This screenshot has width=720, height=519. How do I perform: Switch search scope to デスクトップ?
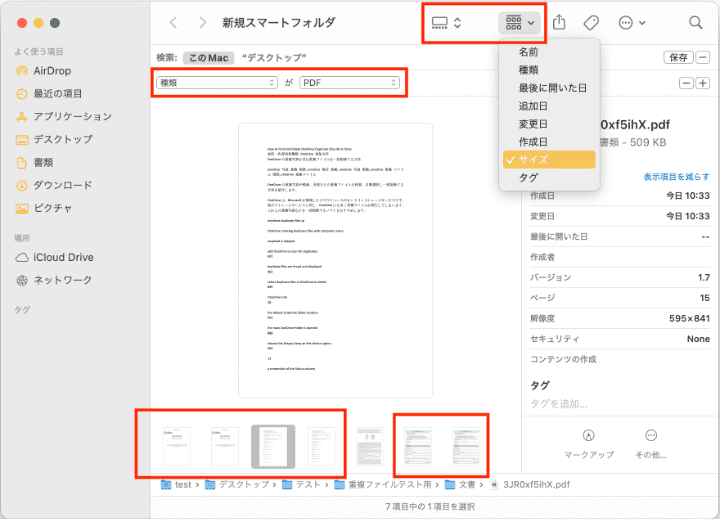coord(273,58)
